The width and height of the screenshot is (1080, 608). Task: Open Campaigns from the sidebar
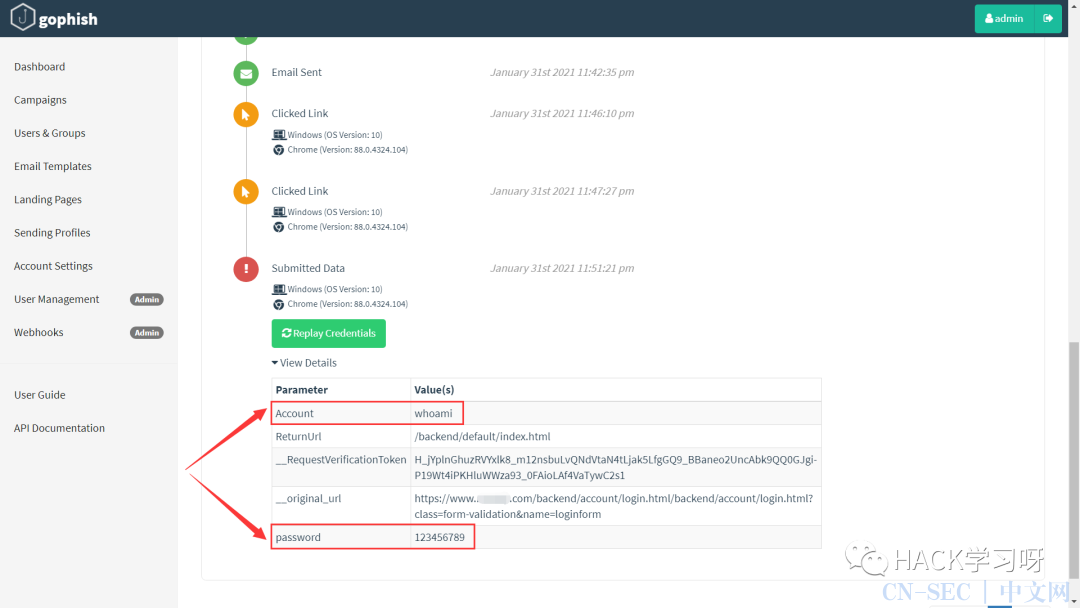(41, 100)
